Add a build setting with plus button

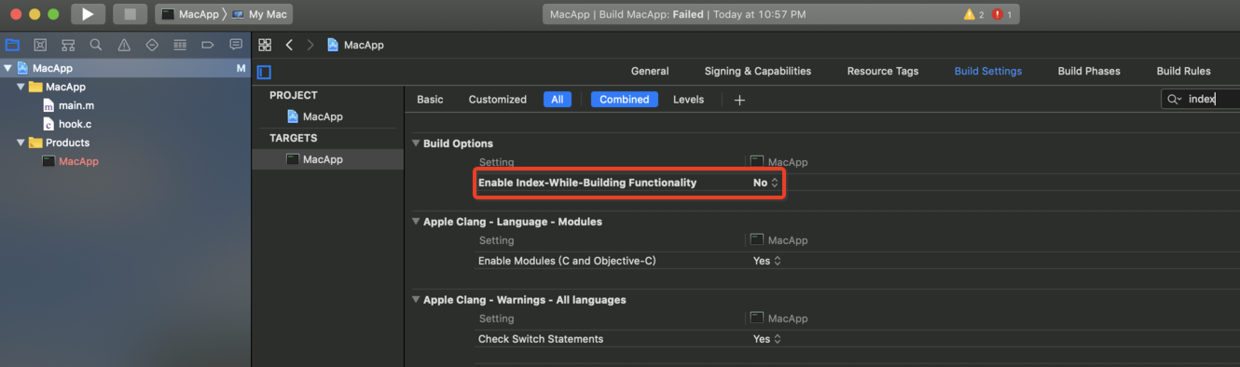coord(739,100)
